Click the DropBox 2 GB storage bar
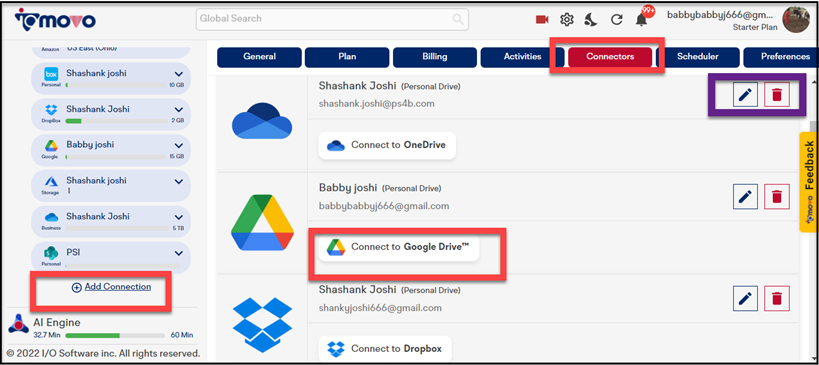Image resolution: width=819 pixels, height=365 pixels. tap(115, 121)
